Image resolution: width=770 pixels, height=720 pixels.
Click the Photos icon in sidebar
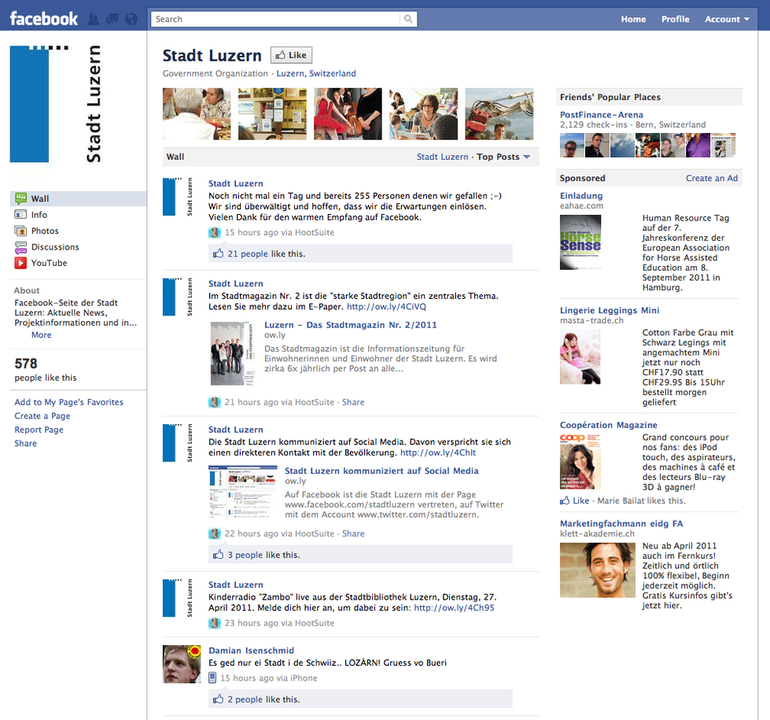(x=21, y=231)
